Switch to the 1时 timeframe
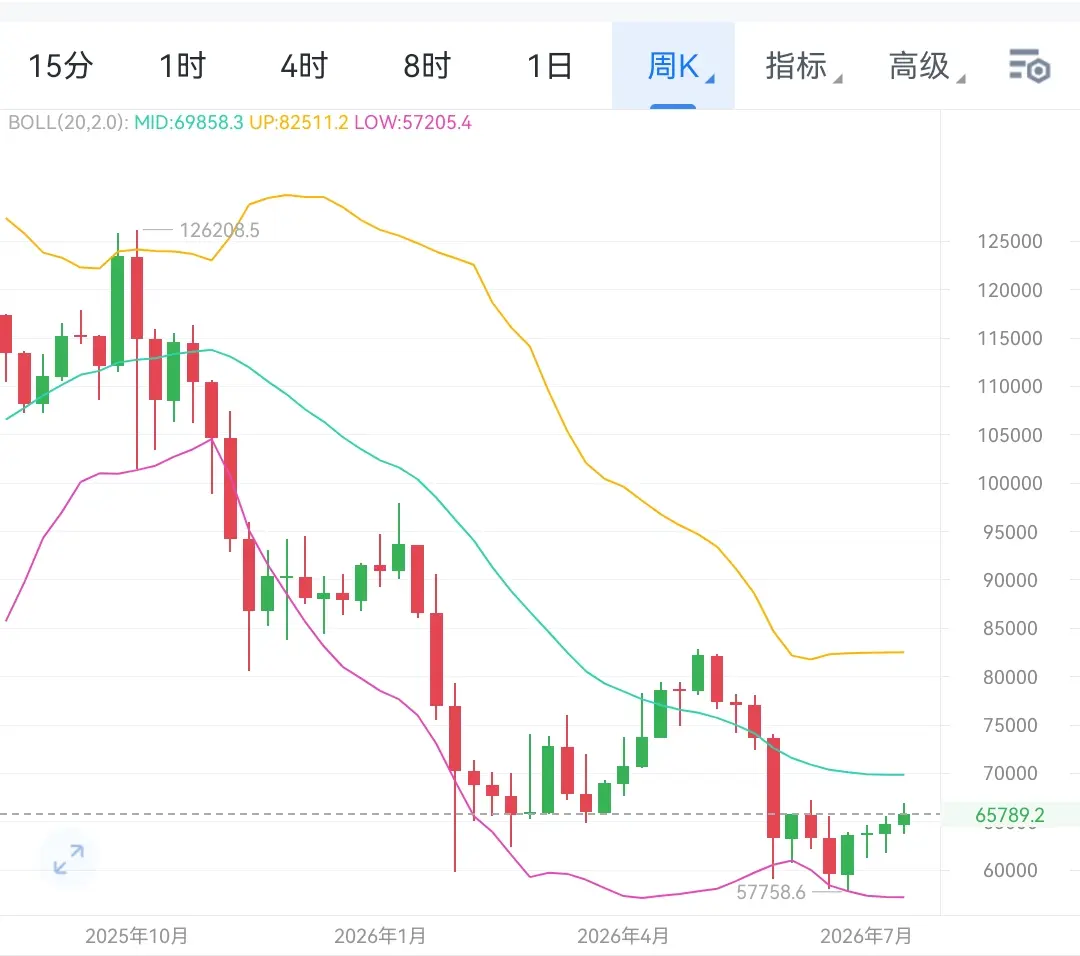The width and height of the screenshot is (1080, 956). tap(183, 66)
